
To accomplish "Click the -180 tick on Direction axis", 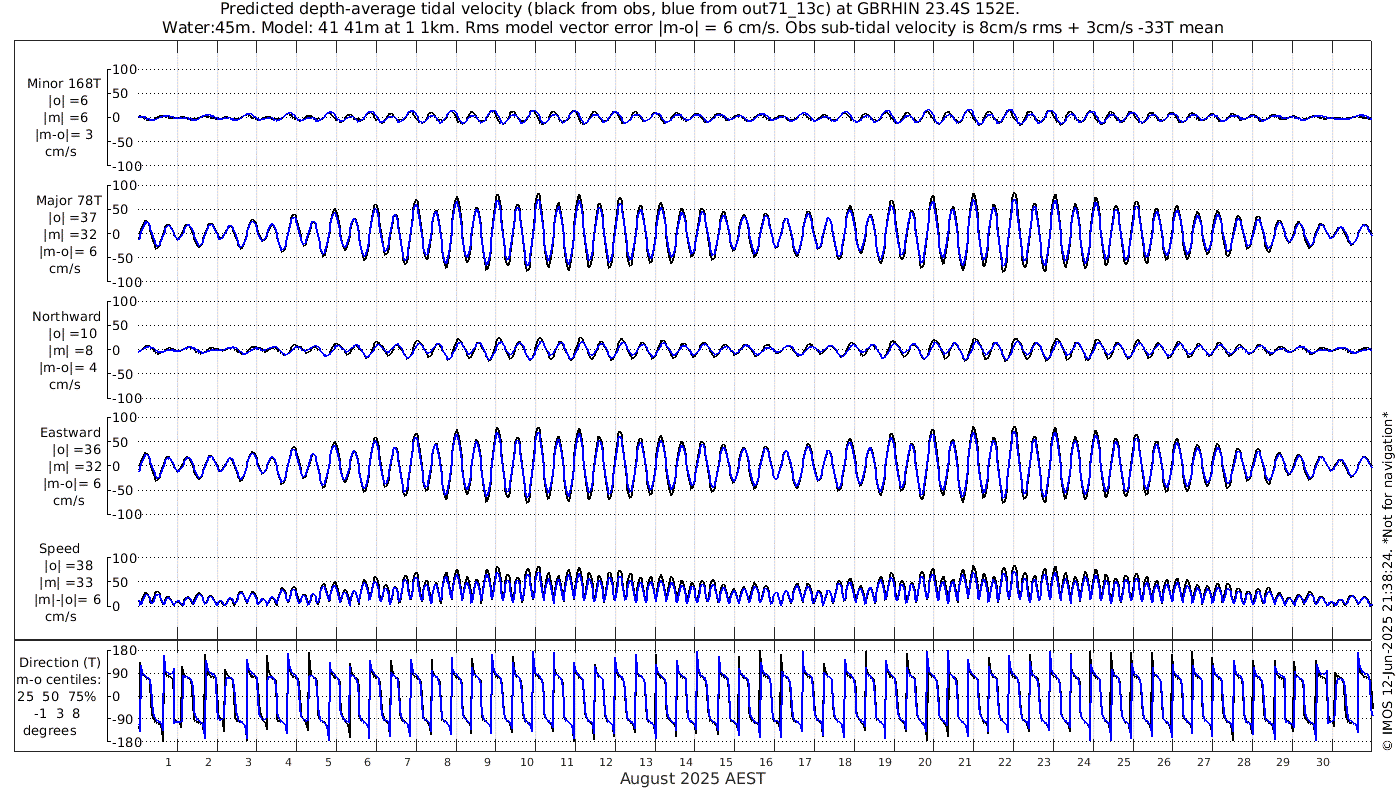I will pyautogui.click(x=121, y=742).
